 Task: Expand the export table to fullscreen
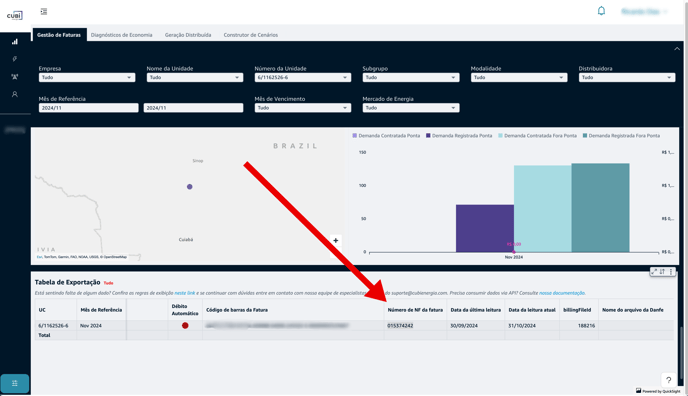(x=654, y=272)
